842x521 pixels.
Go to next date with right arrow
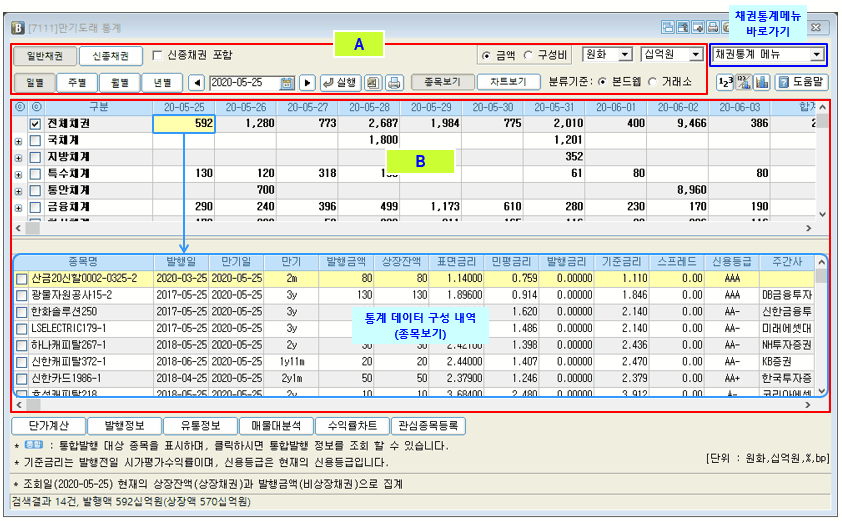click(x=307, y=83)
